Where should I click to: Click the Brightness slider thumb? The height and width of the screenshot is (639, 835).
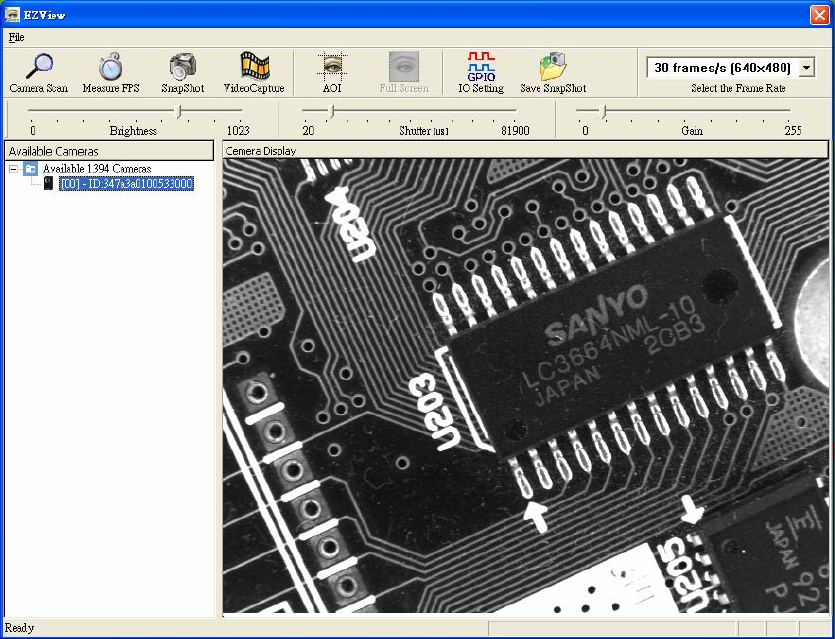pyautogui.click(x=179, y=112)
